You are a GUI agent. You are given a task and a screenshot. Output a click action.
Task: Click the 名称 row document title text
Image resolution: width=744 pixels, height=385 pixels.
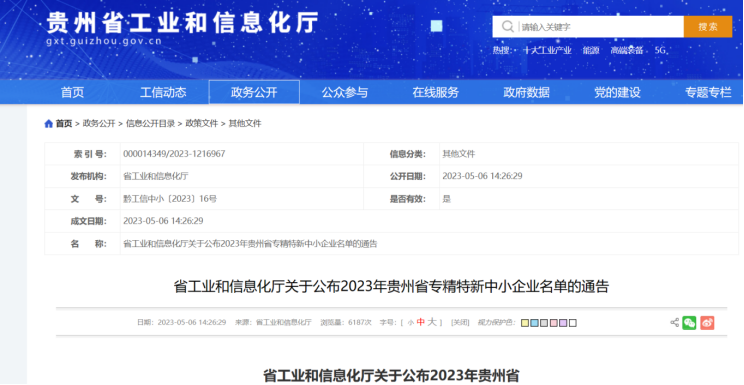pyautogui.click(x=250, y=244)
